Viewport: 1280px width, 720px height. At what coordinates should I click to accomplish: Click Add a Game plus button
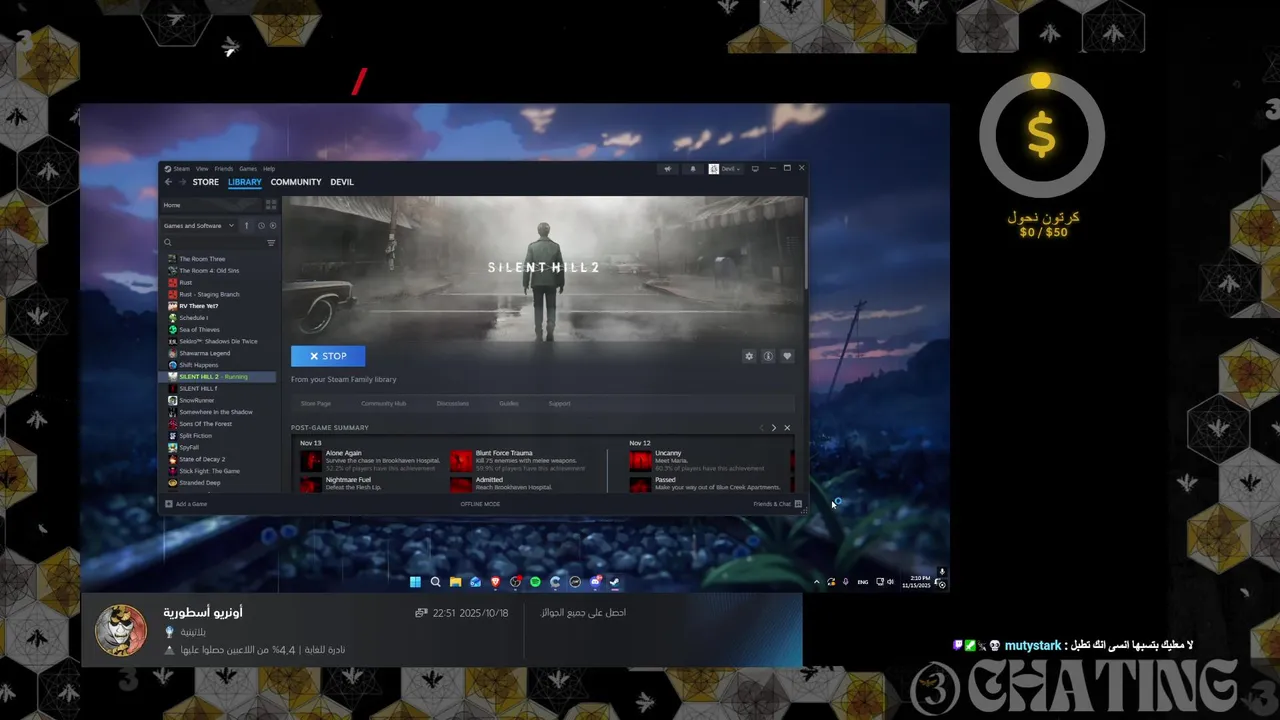tap(169, 504)
